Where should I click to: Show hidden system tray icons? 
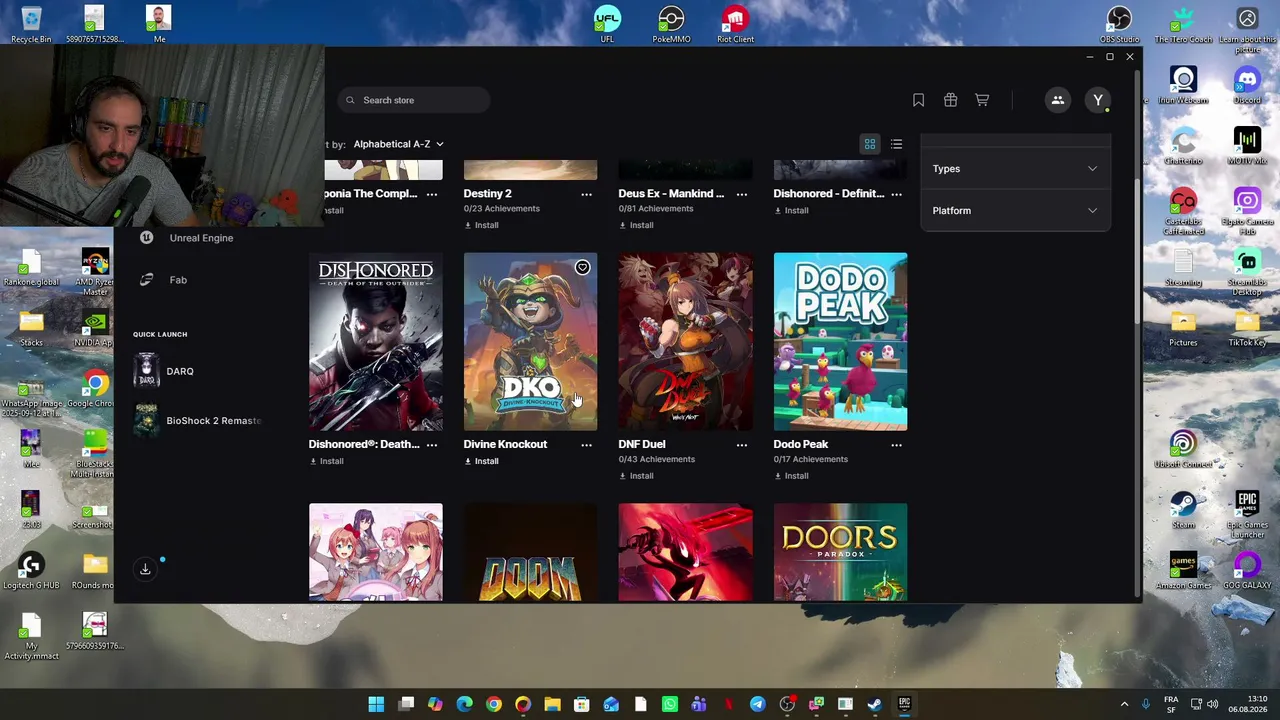click(x=1124, y=704)
